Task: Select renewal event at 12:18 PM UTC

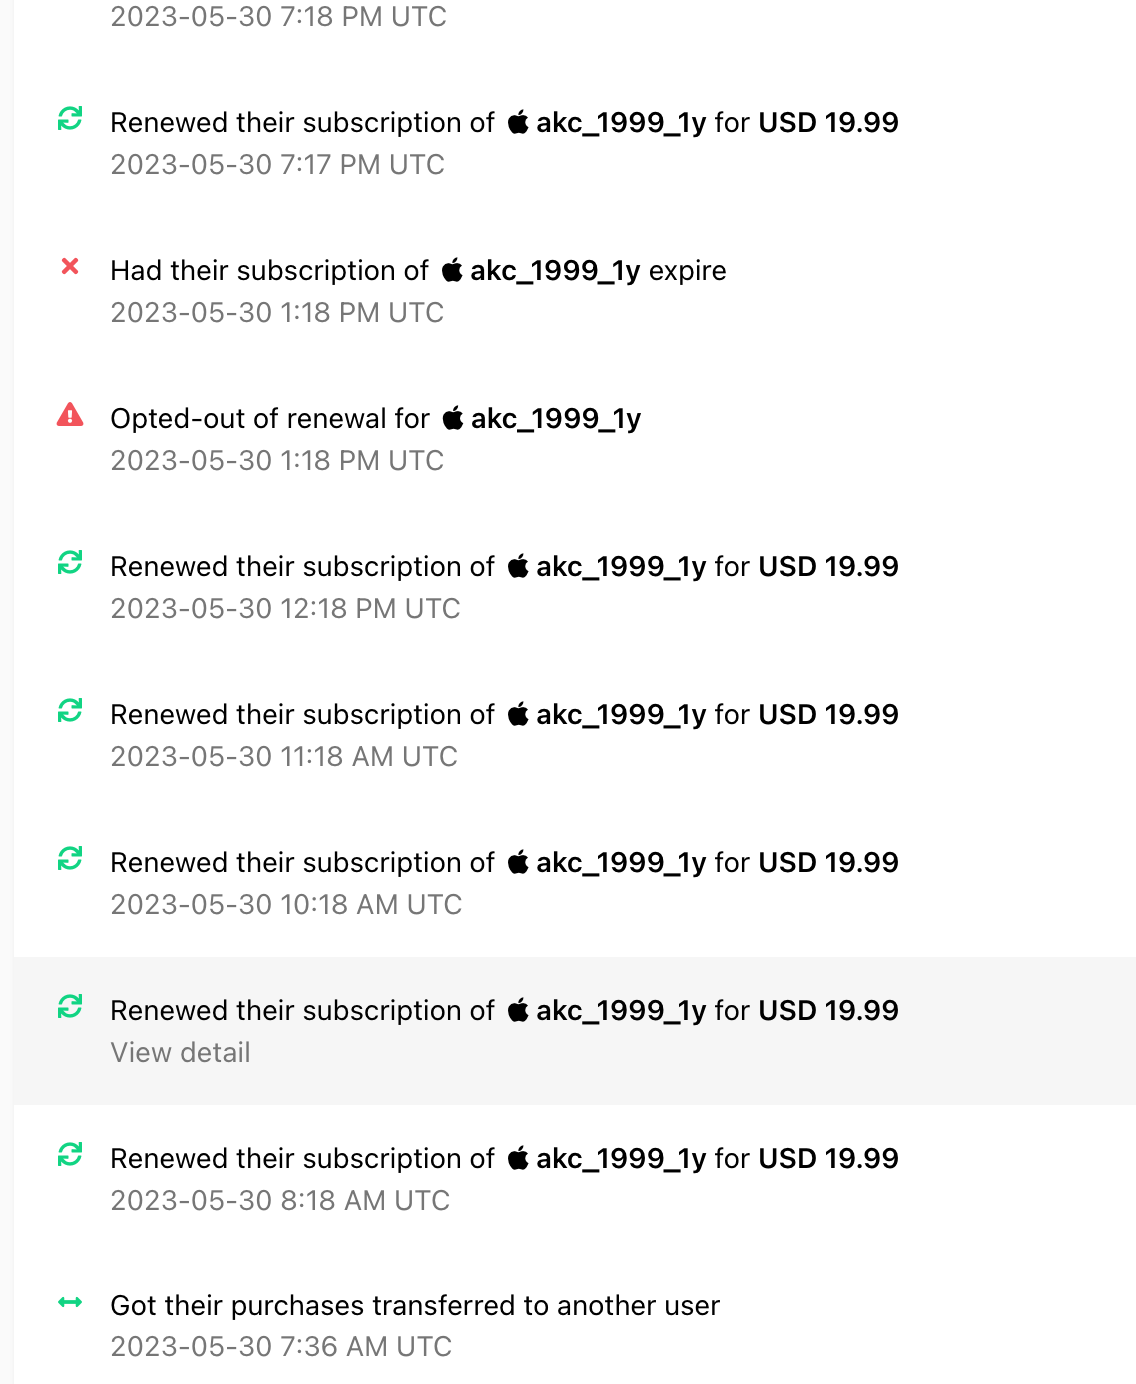Action: [575, 586]
